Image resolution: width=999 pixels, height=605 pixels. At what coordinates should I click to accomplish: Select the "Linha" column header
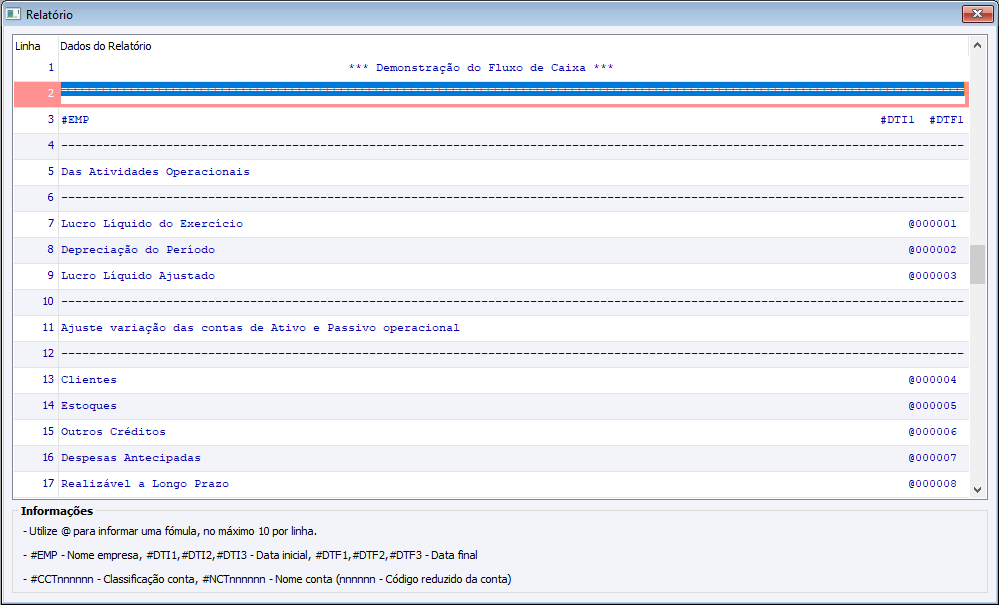(x=28, y=46)
